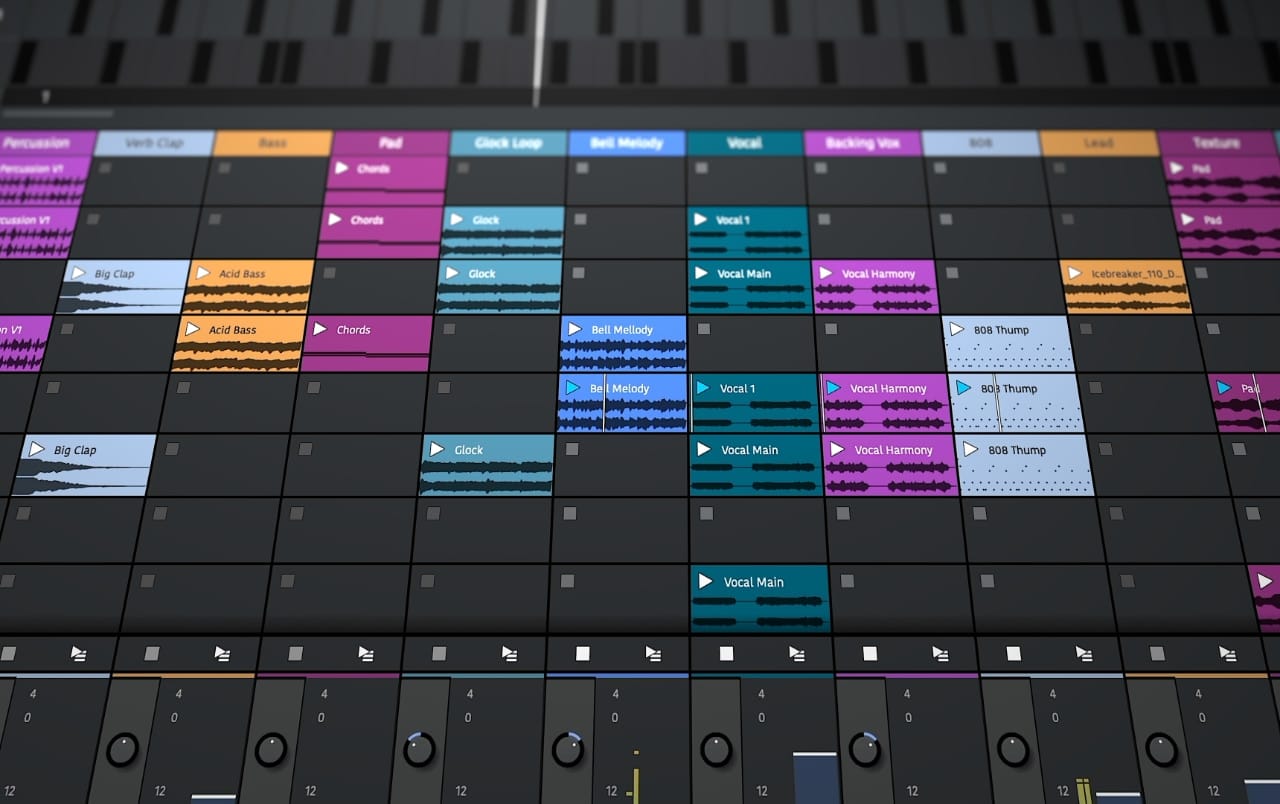
Task: Play Vocal Main clip in bottom row
Action: pyautogui.click(x=705, y=581)
